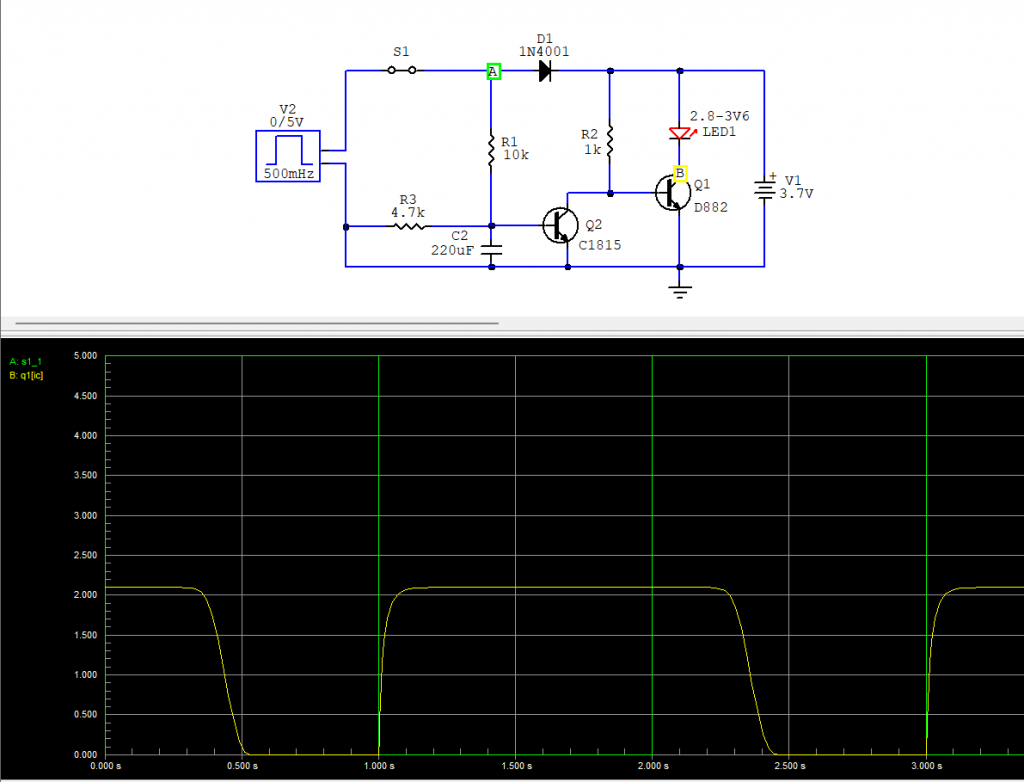Click the C2 name label
The width and height of the screenshot is (1024, 782).
click(x=460, y=236)
